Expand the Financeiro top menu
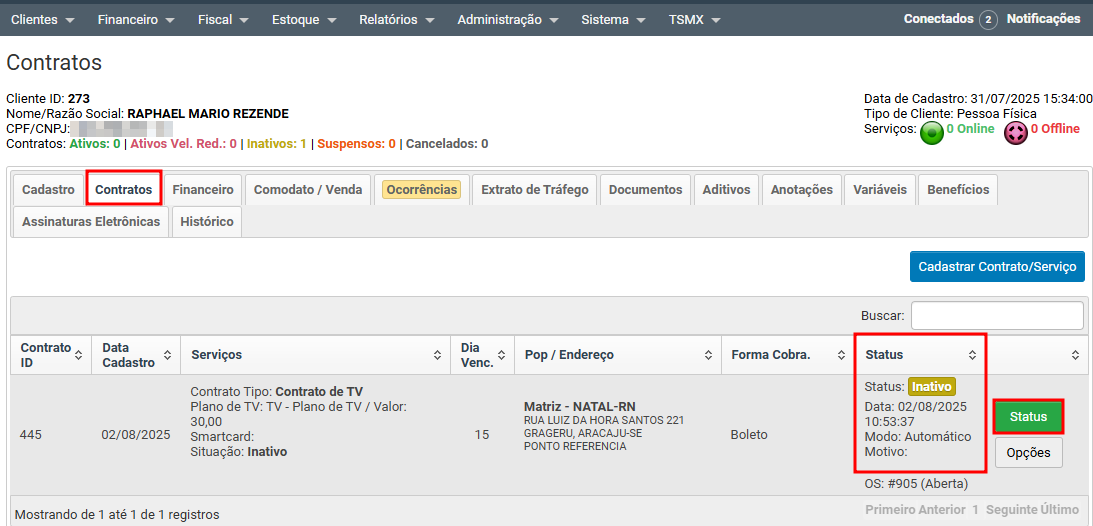The image size is (1093, 526). click(135, 20)
